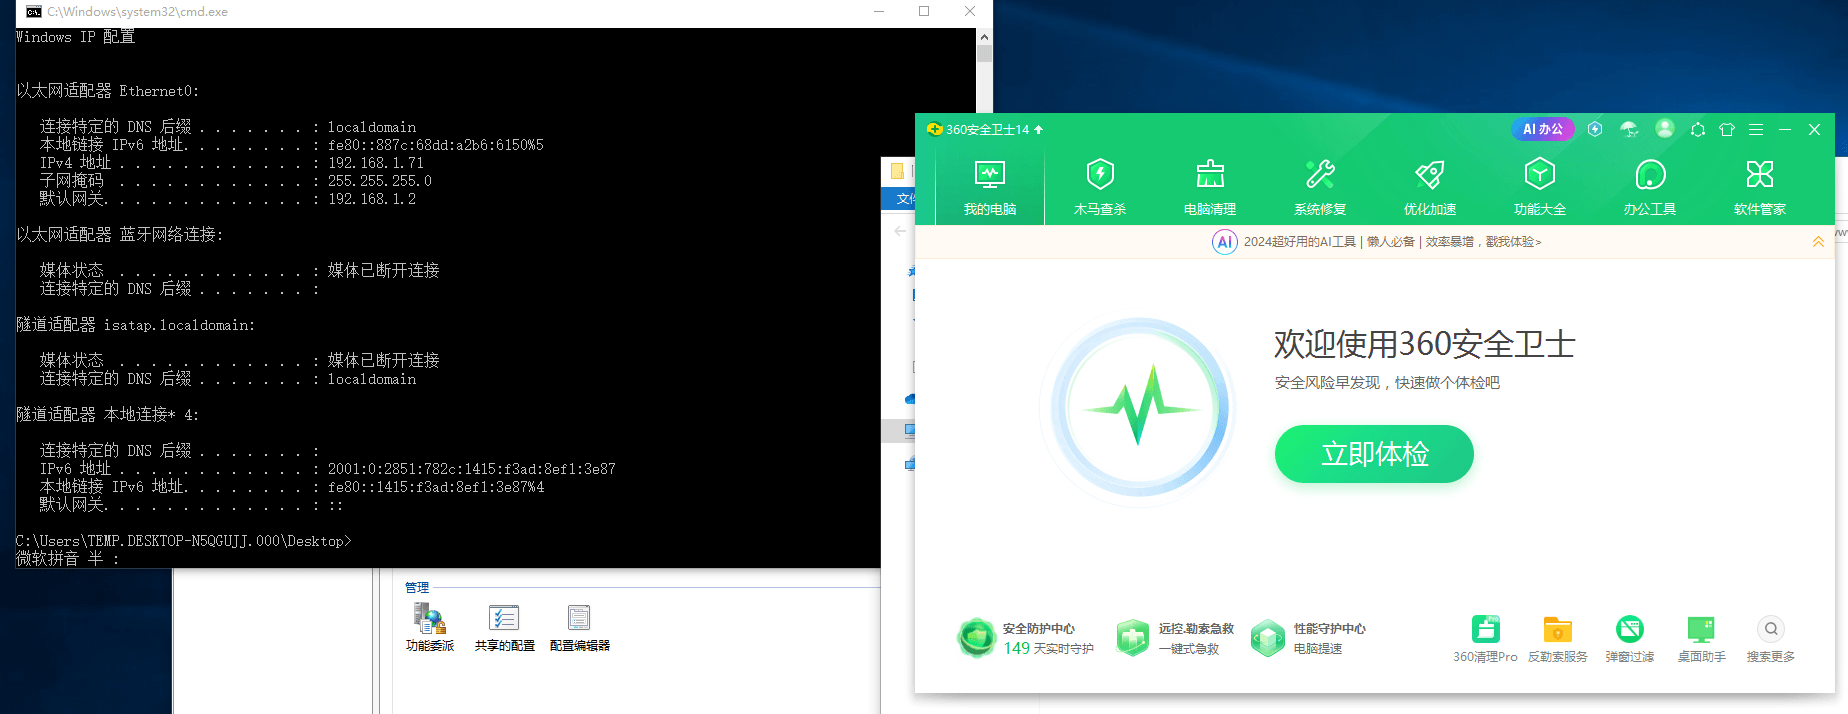Click the 360 version upgrade arrow
The height and width of the screenshot is (714, 1848).
pyautogui.click(x=1039, y=130)
